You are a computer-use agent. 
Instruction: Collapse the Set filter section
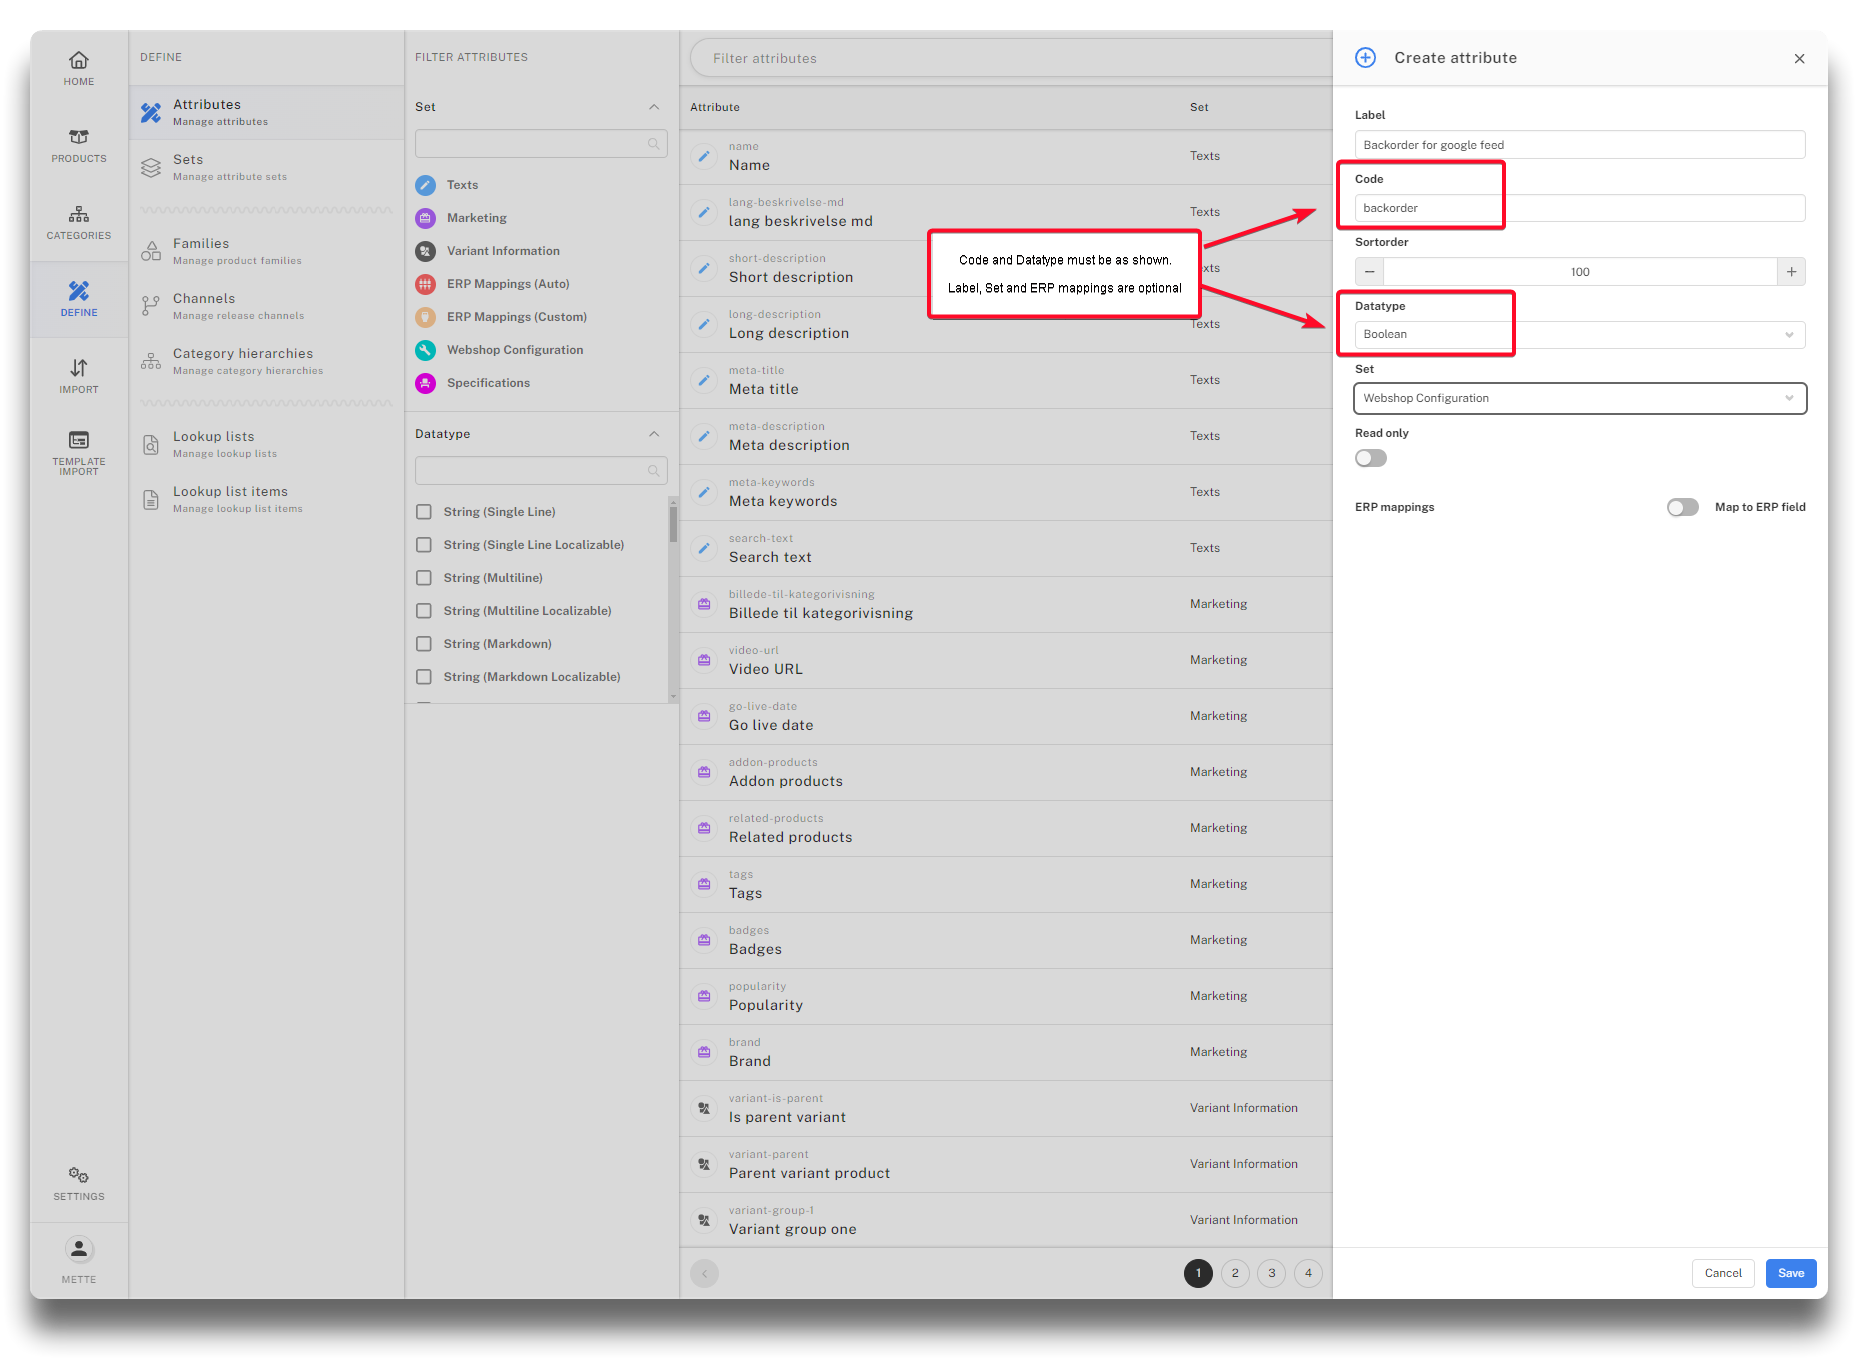pyautogui.click(x=654, y=107)
